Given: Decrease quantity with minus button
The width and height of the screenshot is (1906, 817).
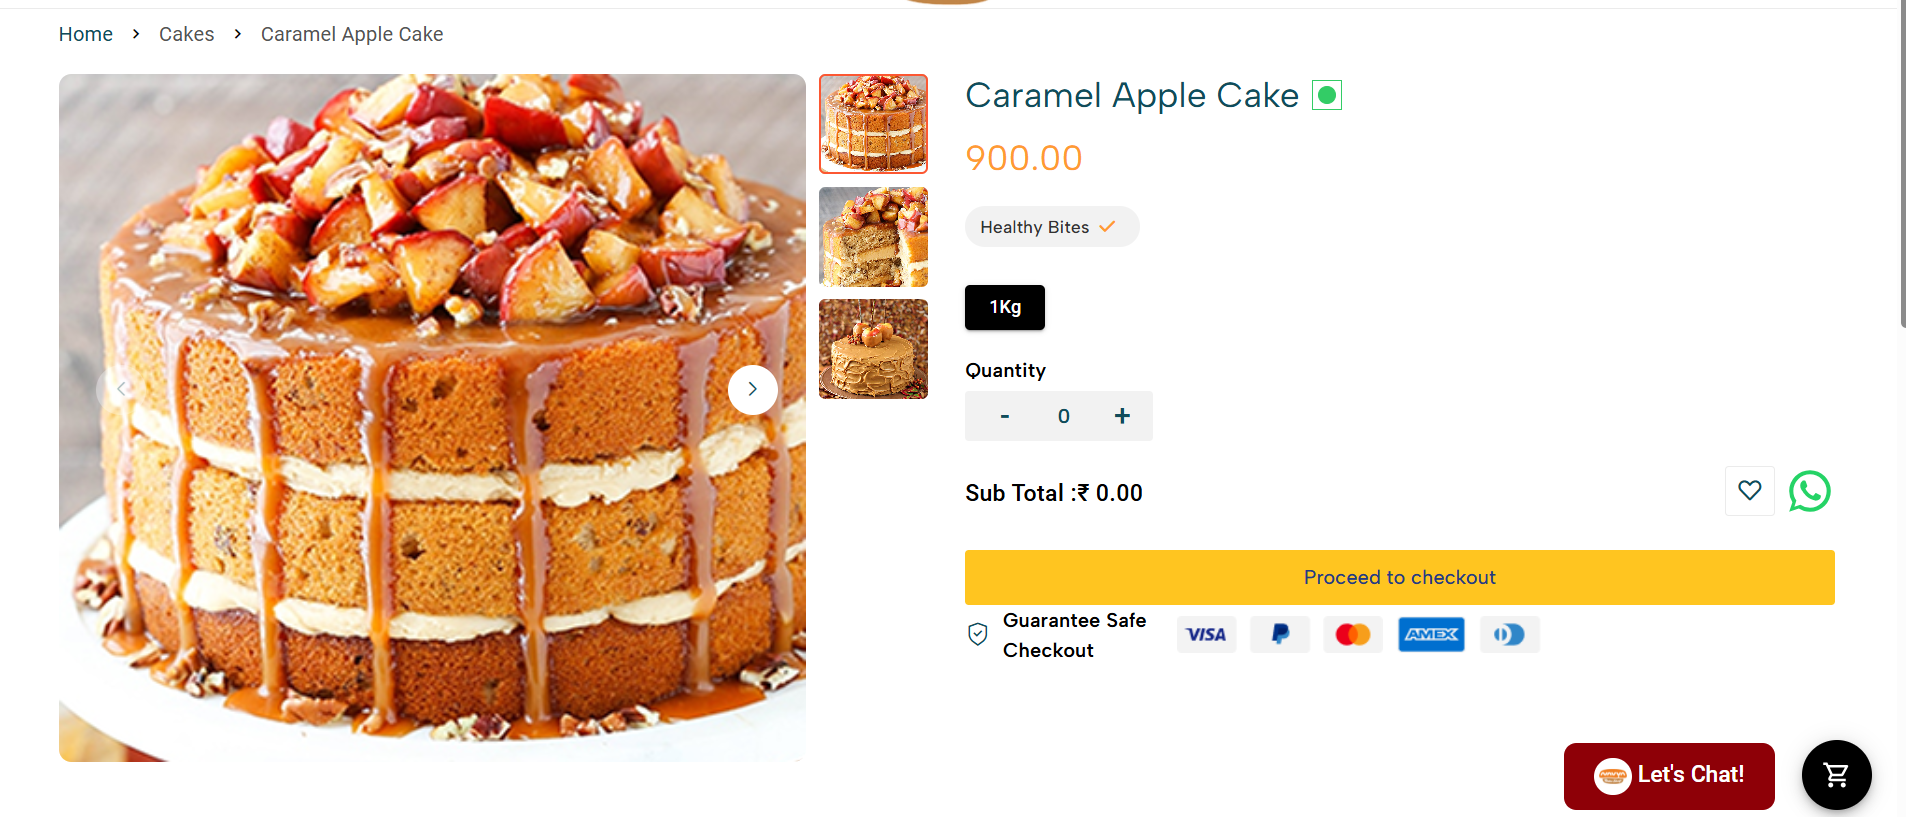Looking at the screenshot, I should [1004, 416].
